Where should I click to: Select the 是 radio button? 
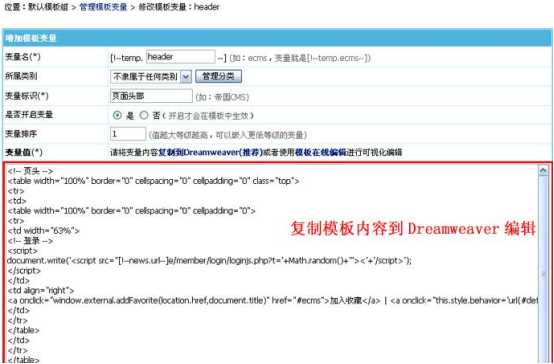[x=117, y=115]
